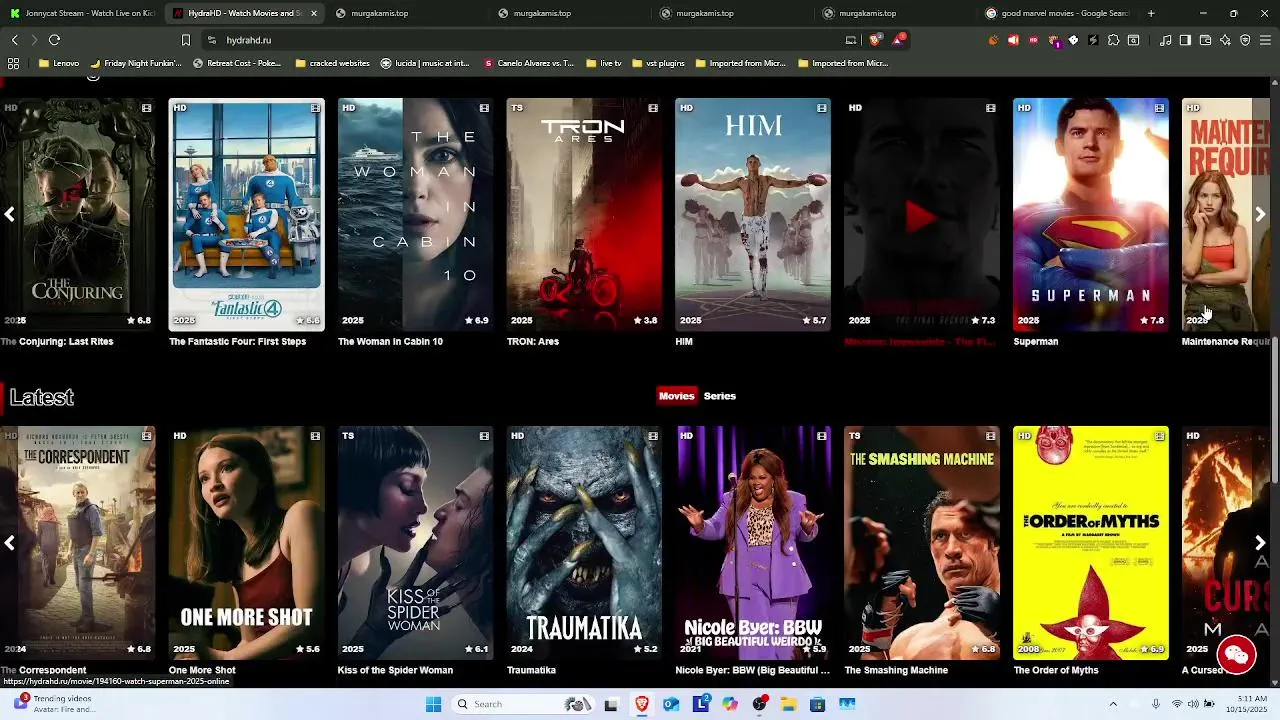Switch to the Jonnycat Stream Kick tab
This screenshot has width=1280, height=720.
pos(80,13)
